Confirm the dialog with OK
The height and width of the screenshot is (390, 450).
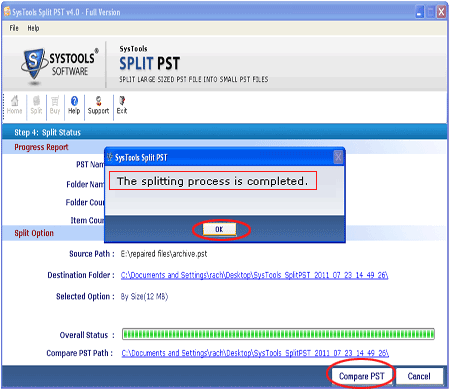tap(219, 229)
